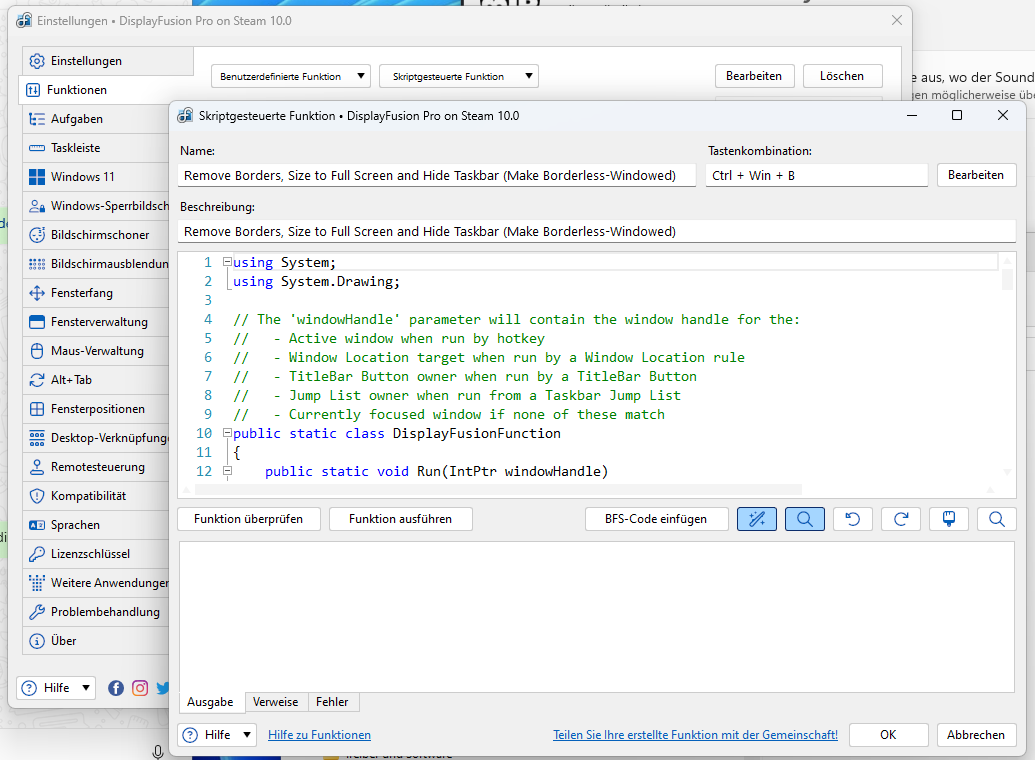The image size is (1035, 760).
Task: Click the microphone icon on the taskbar
Action: click(x=158, y=752)
